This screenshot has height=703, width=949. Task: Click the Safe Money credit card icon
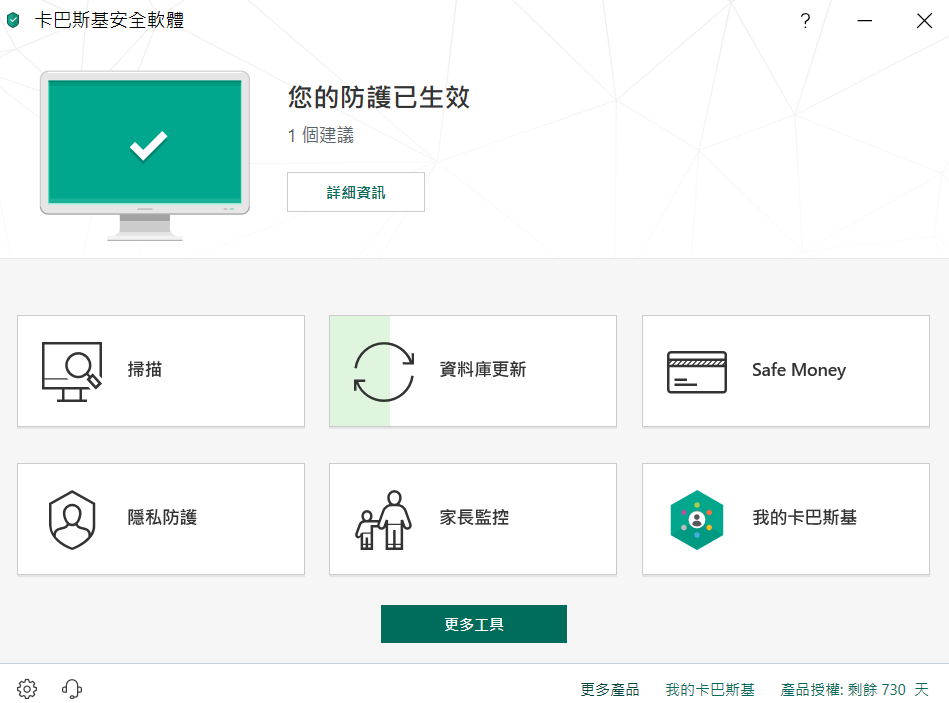click(697, 371)
